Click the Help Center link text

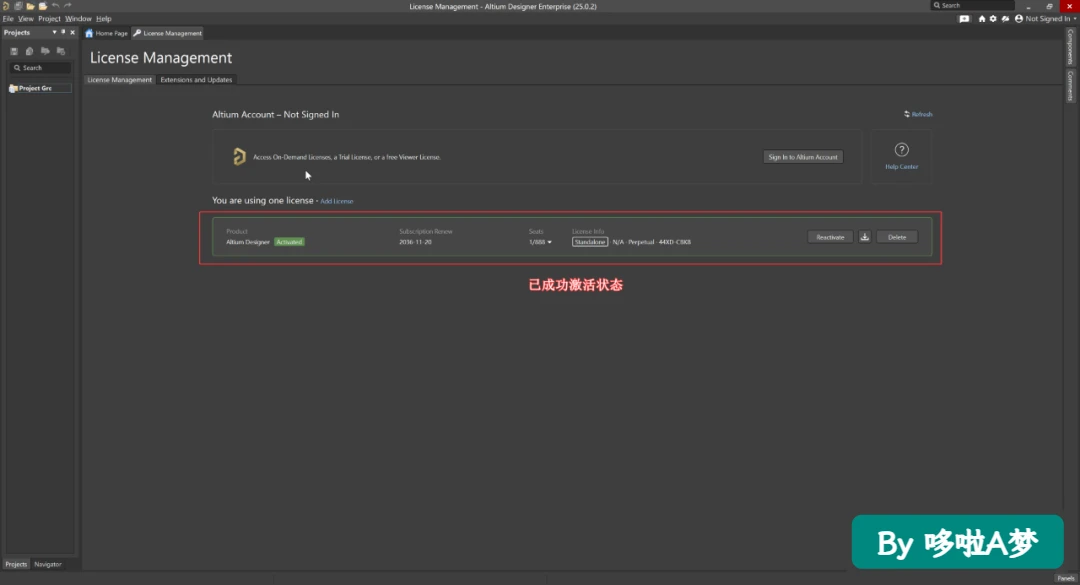(902, 167)
